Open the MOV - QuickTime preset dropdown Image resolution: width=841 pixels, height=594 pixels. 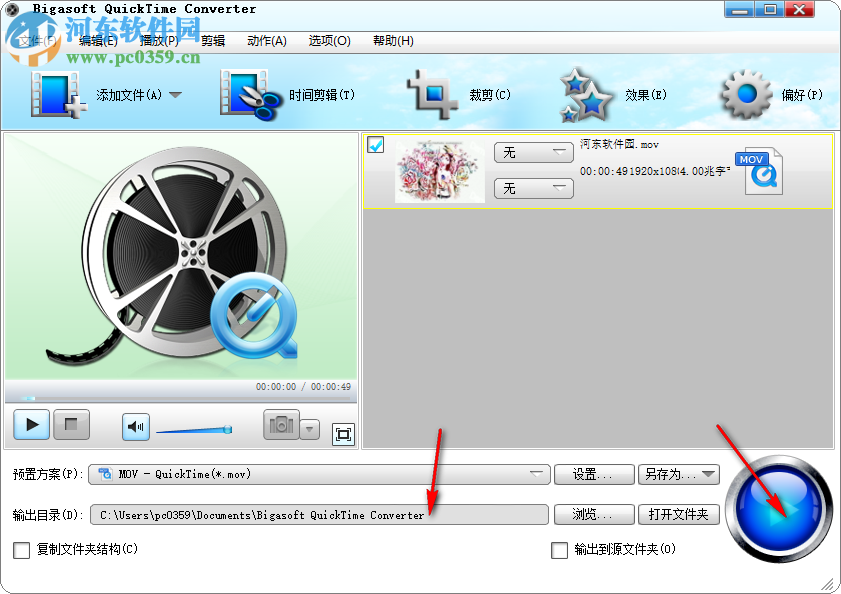535,474
